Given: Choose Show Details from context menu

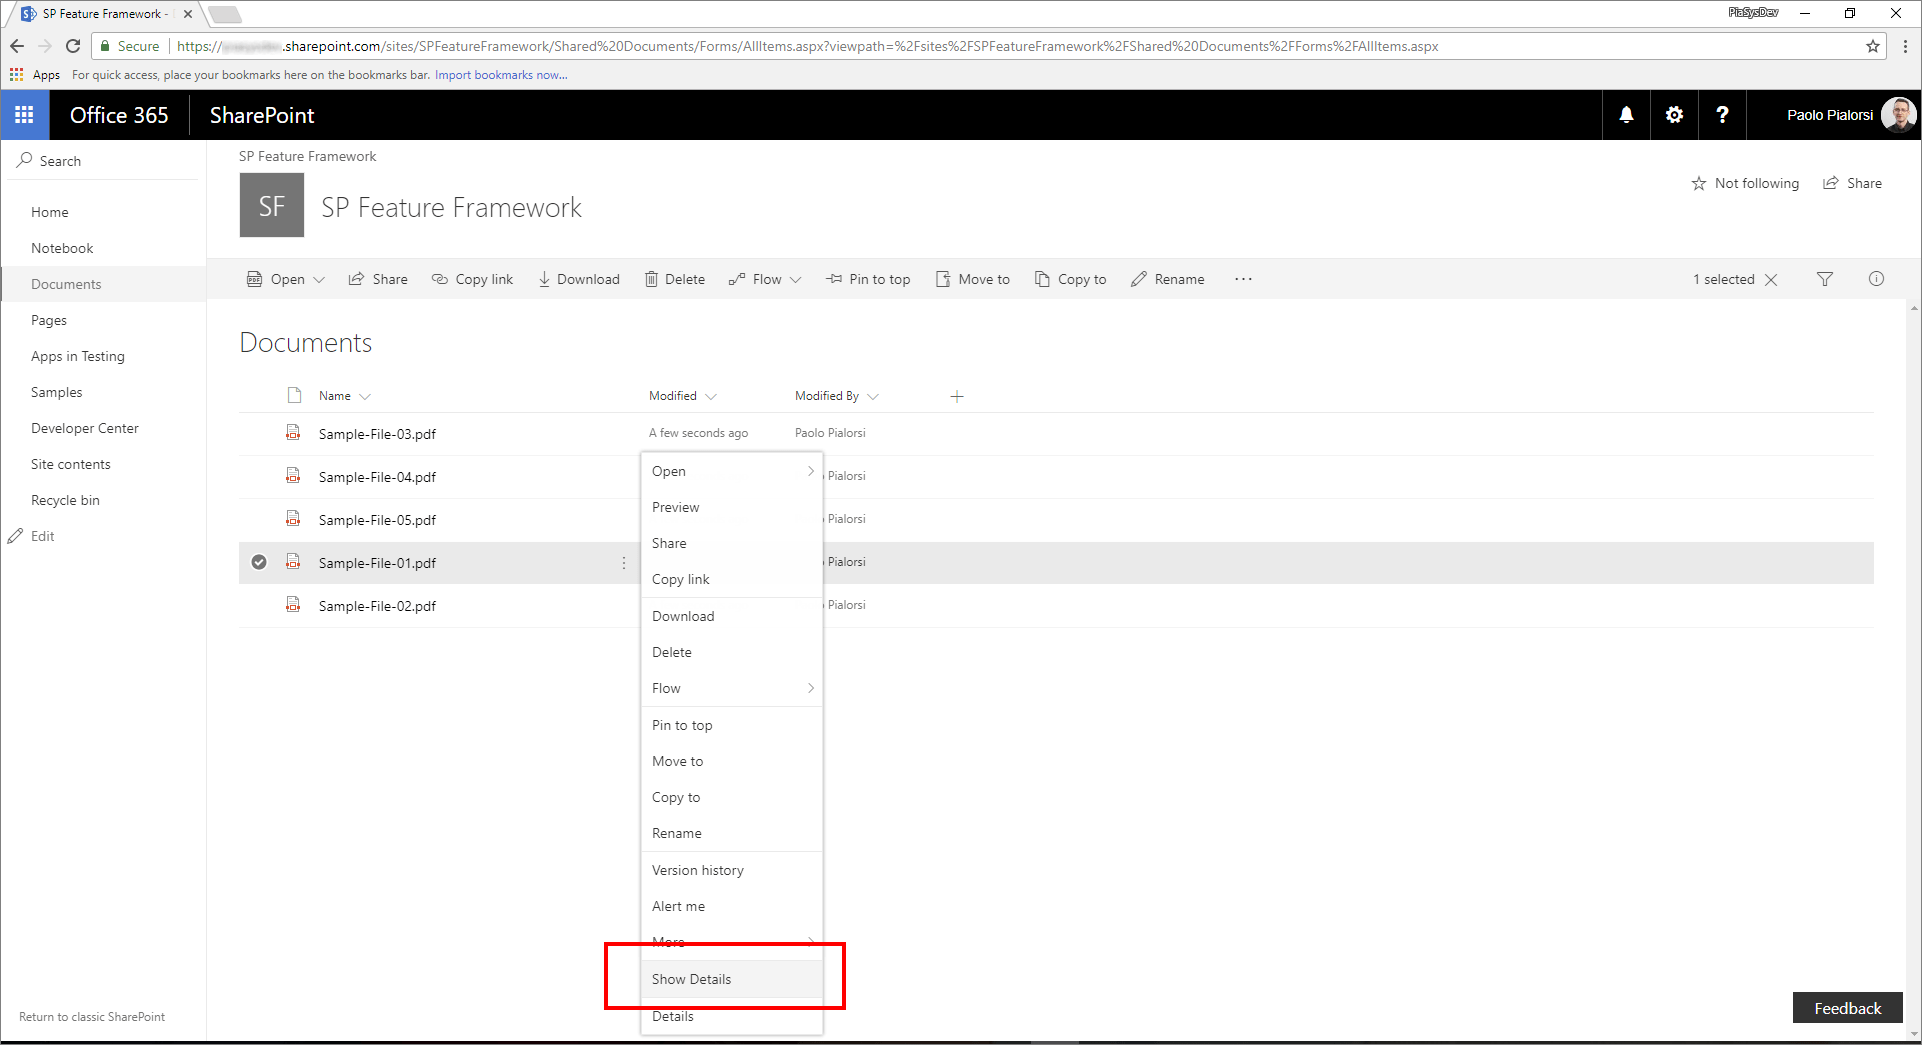Looking at the screenshot, I should [691, 979].
